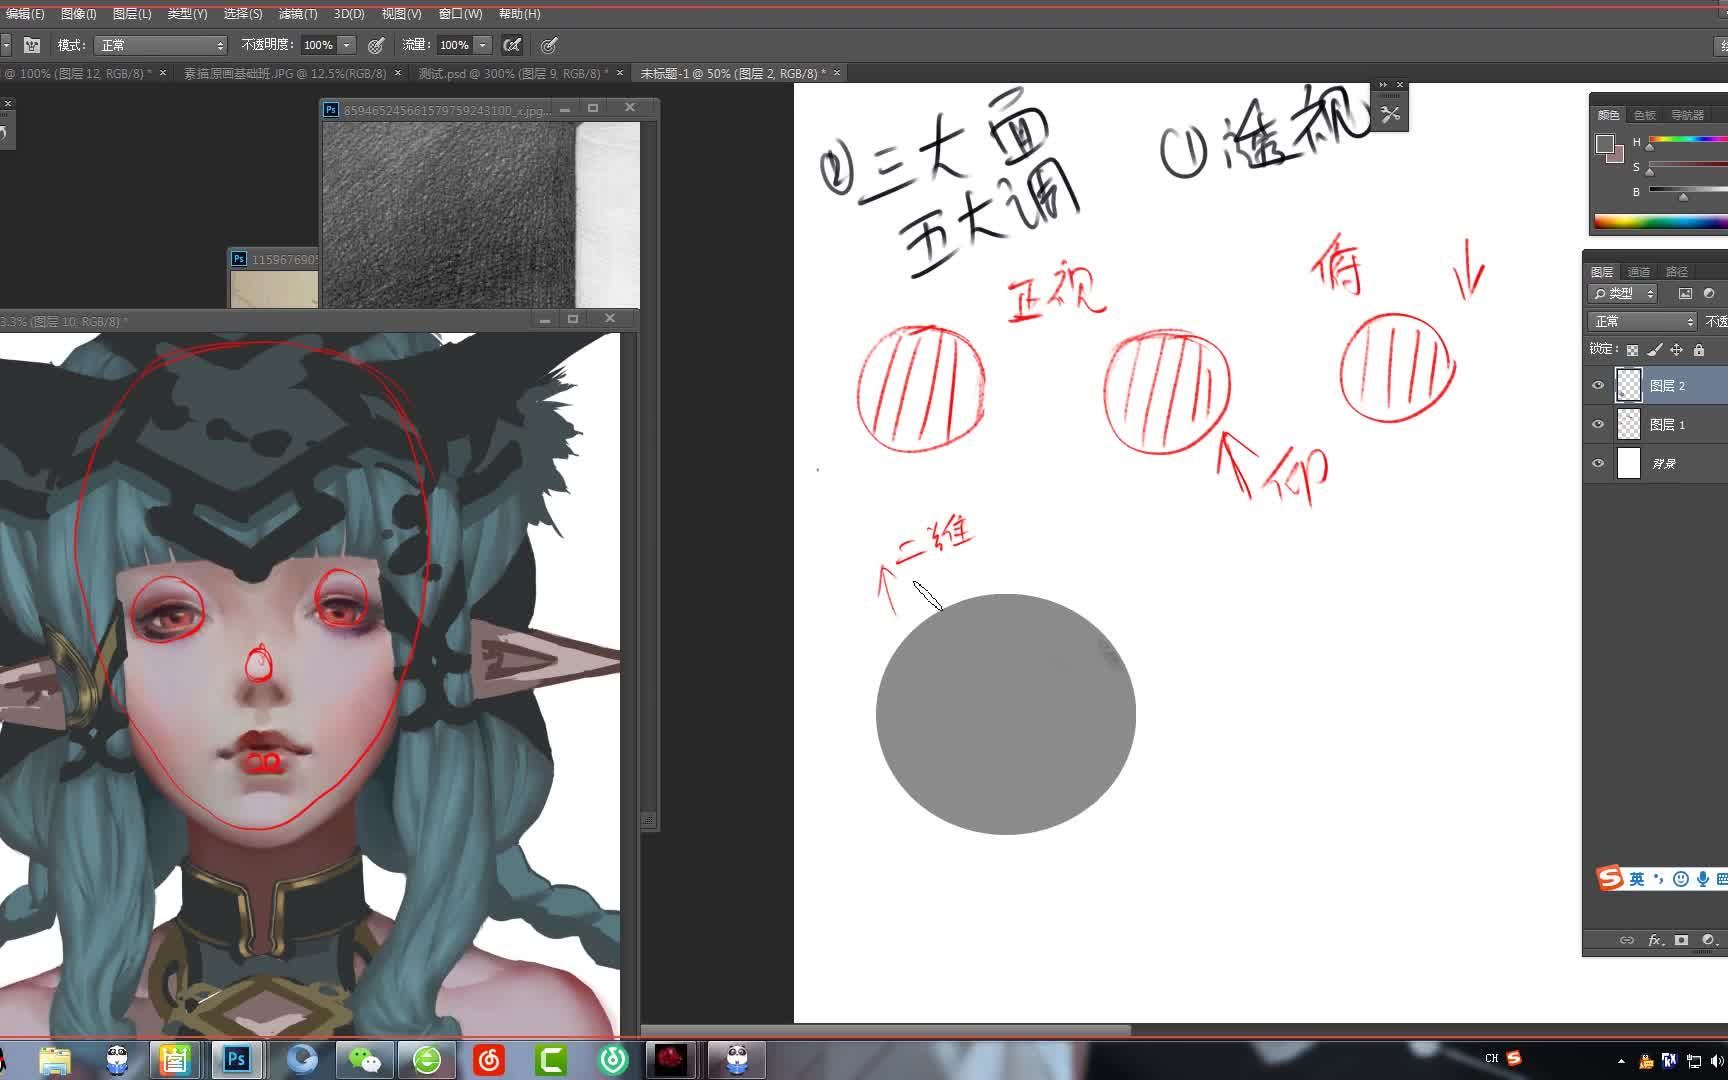Open brush mode 正常 dropdown

[x=161, y=45]
